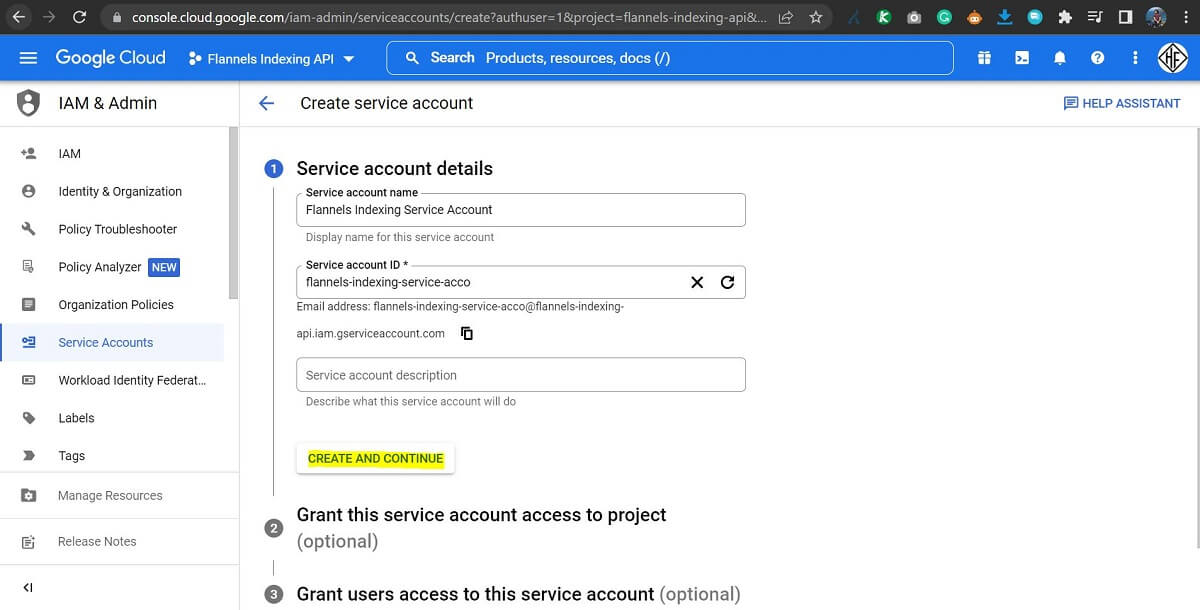Open the Flannels Indexing API project selector
This screenshot has height=610, width=1200.
click(x=271, y=59)
